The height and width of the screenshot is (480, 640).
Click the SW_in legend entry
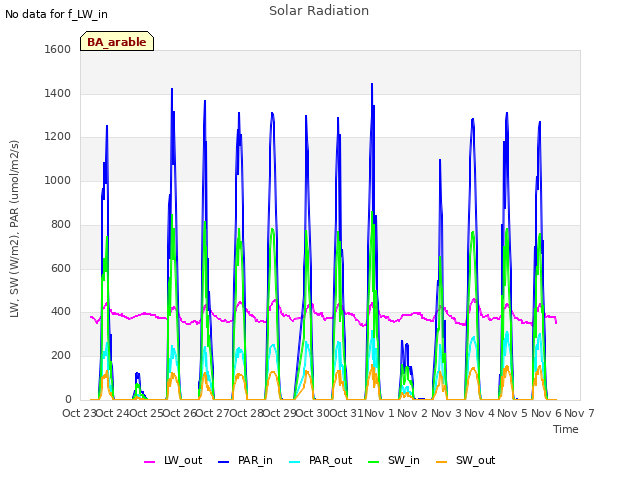coord(393,460)
